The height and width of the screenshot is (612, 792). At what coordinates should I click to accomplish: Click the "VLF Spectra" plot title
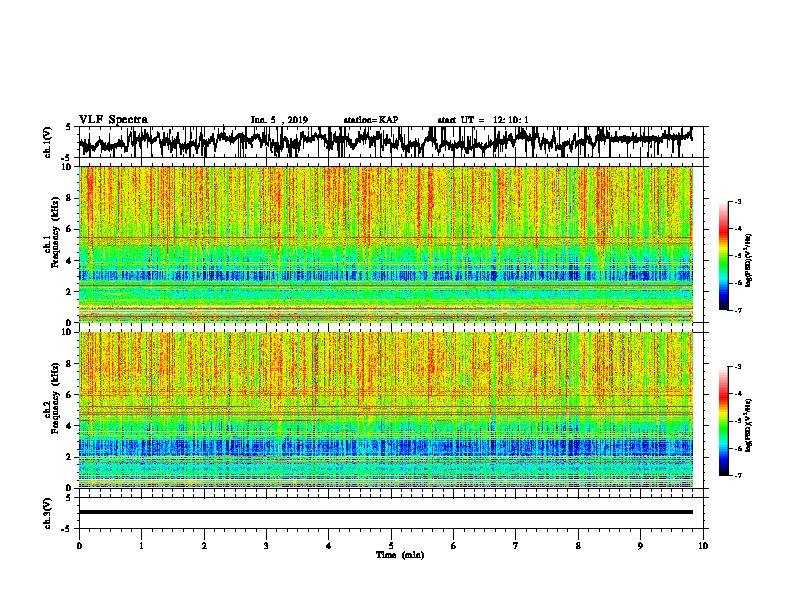(x=113, y=120)
